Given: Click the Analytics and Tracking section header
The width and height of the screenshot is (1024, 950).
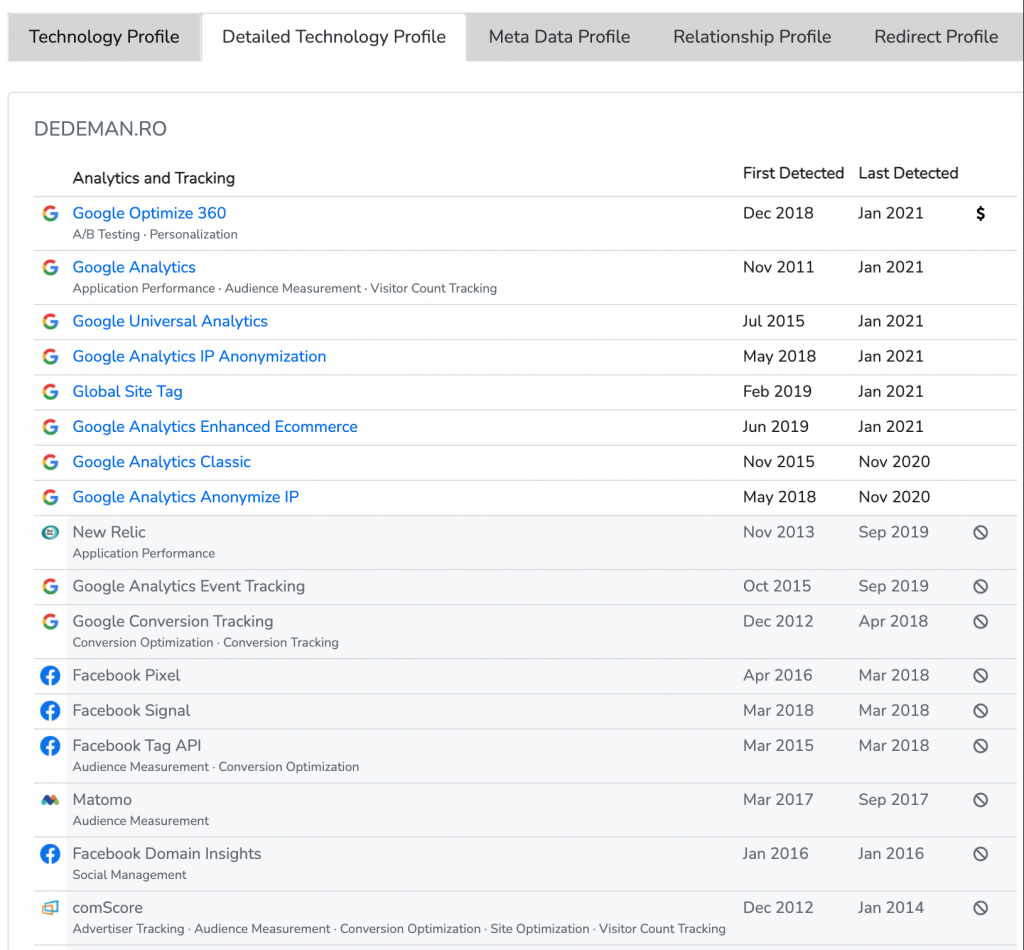Looking at the screenshot, I should tap(153, 178).
